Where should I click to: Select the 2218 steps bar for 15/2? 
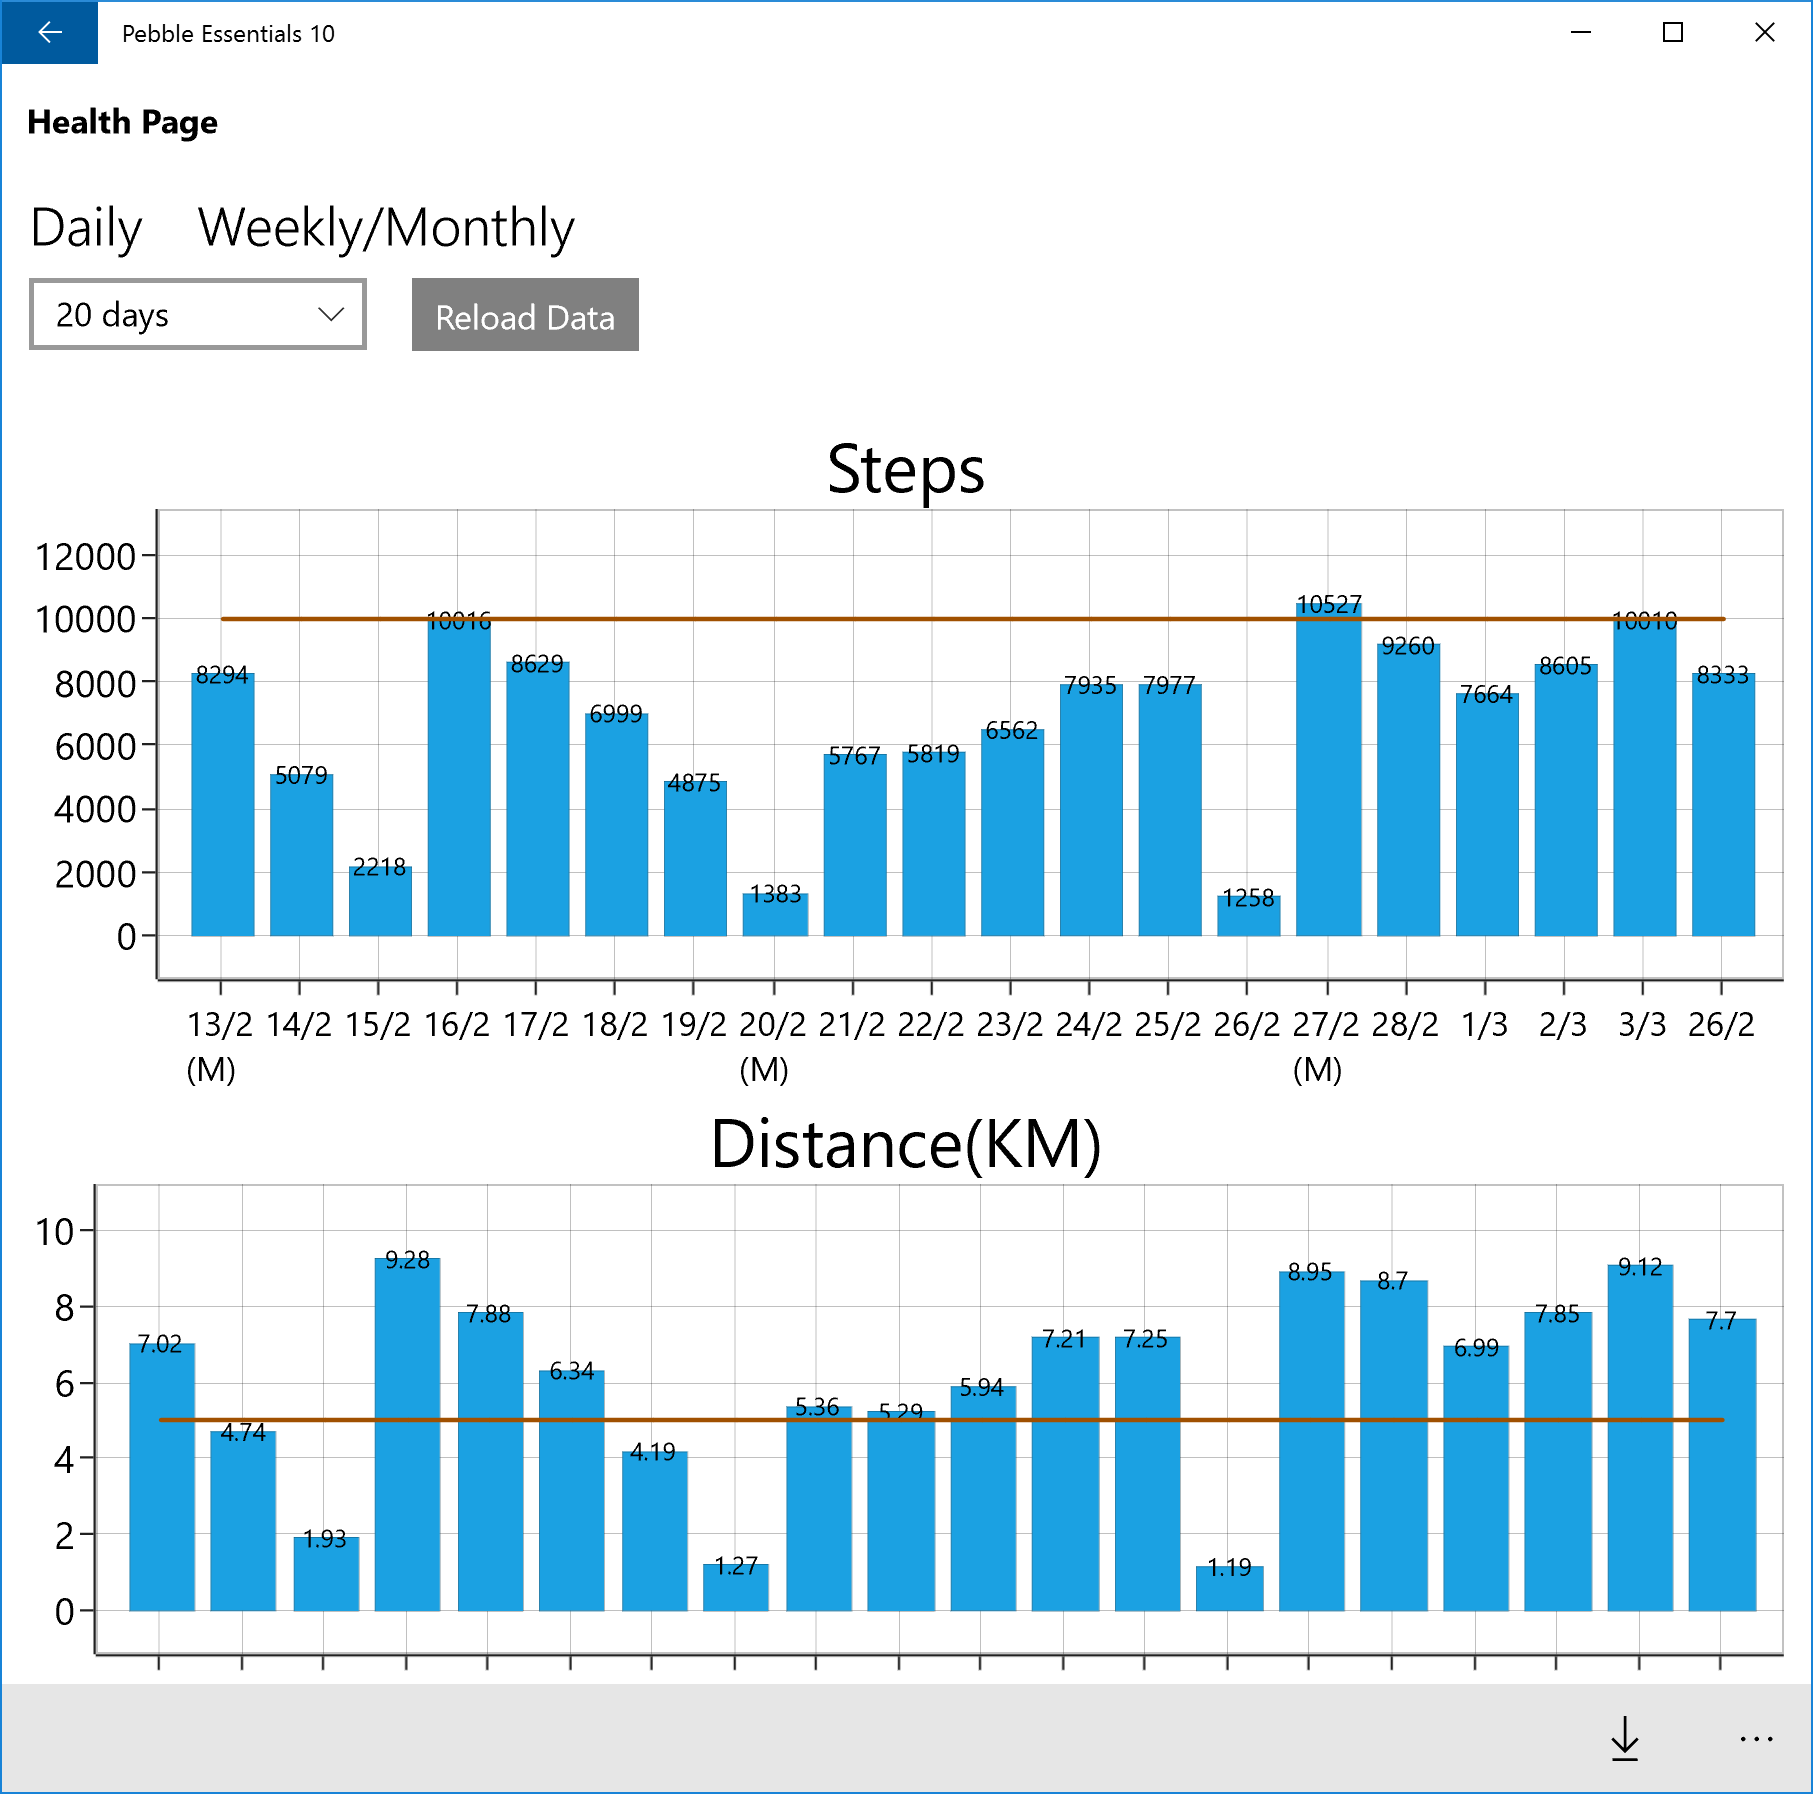coord(380,901)
